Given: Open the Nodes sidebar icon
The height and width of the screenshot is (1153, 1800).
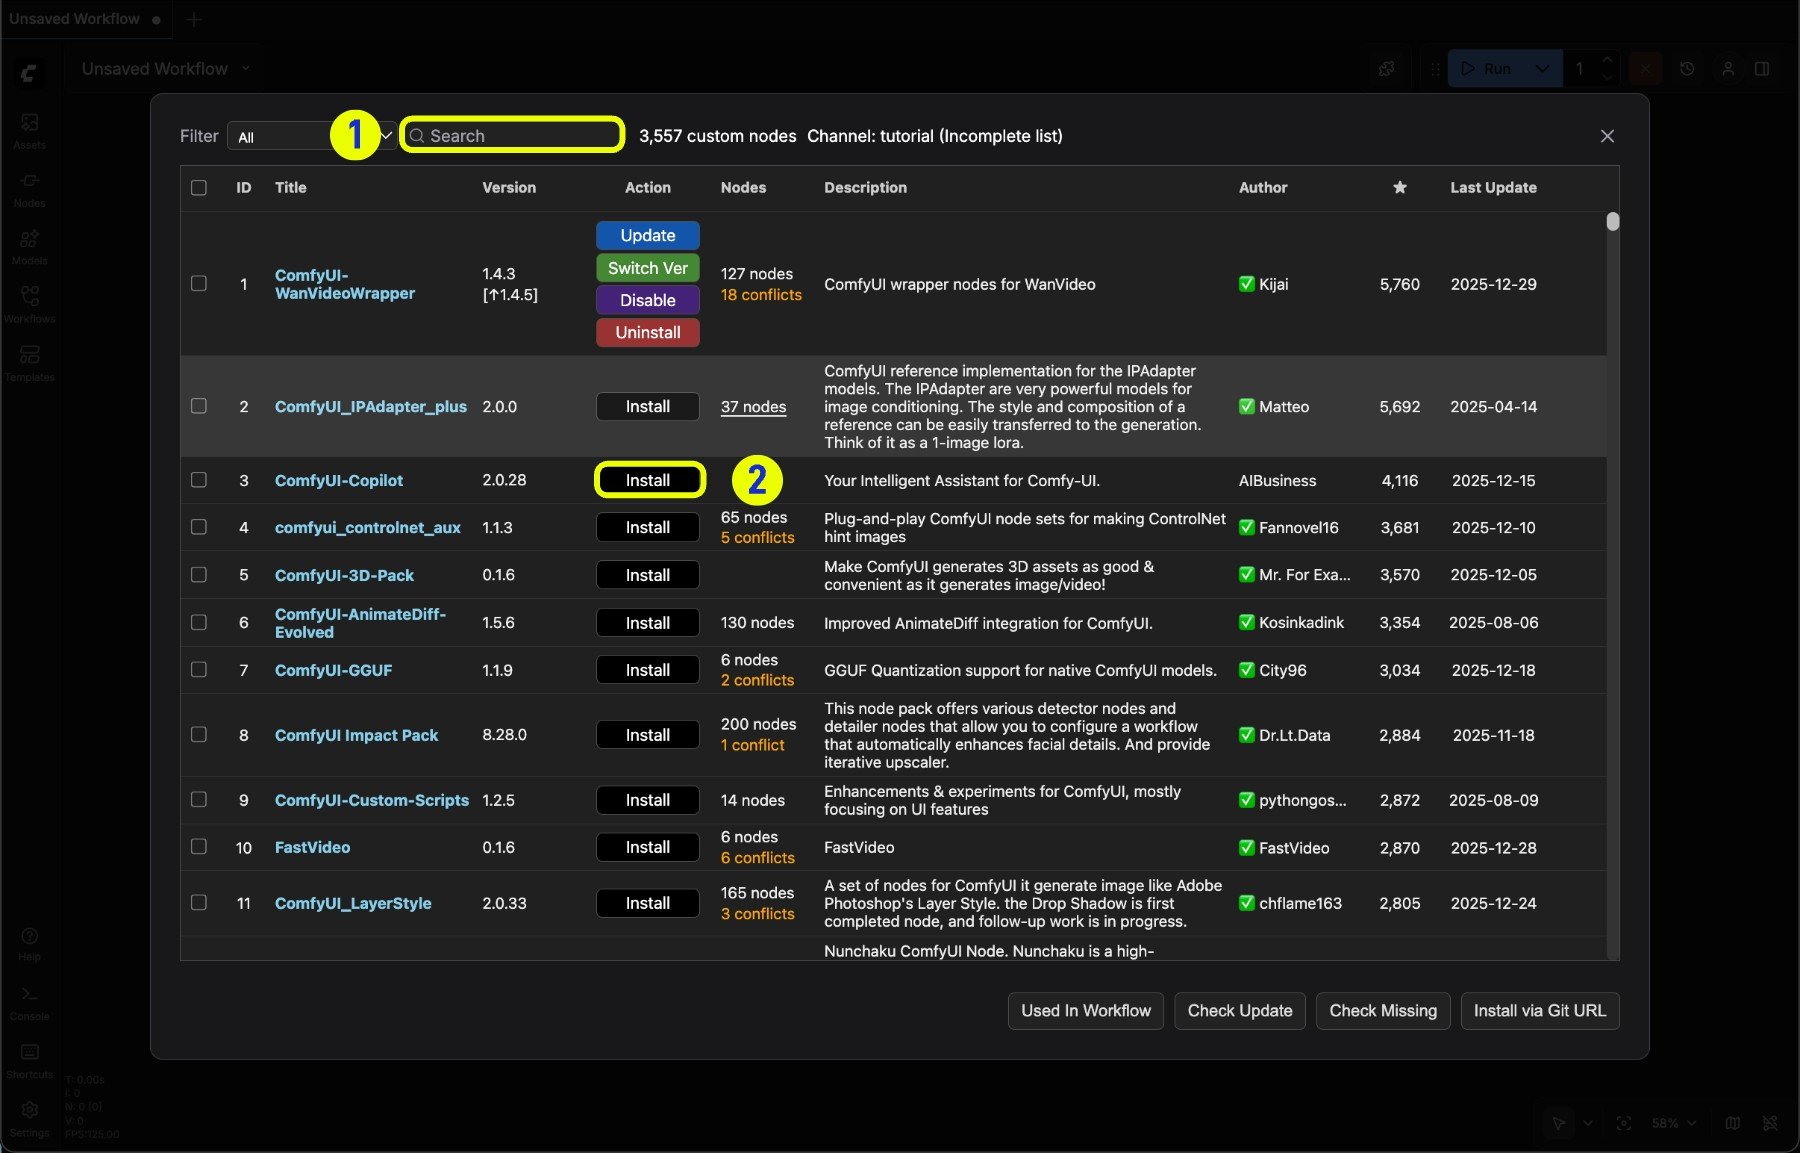Looking at the screenshot, I should point(29,189).
